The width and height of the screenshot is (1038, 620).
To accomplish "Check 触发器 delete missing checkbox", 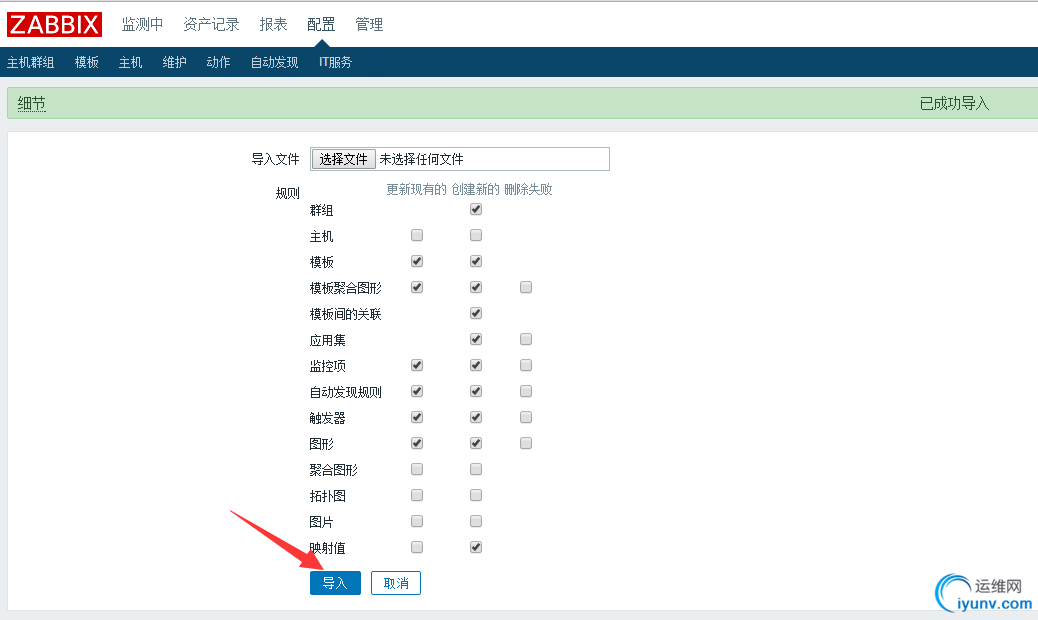I will click(526, 417).
